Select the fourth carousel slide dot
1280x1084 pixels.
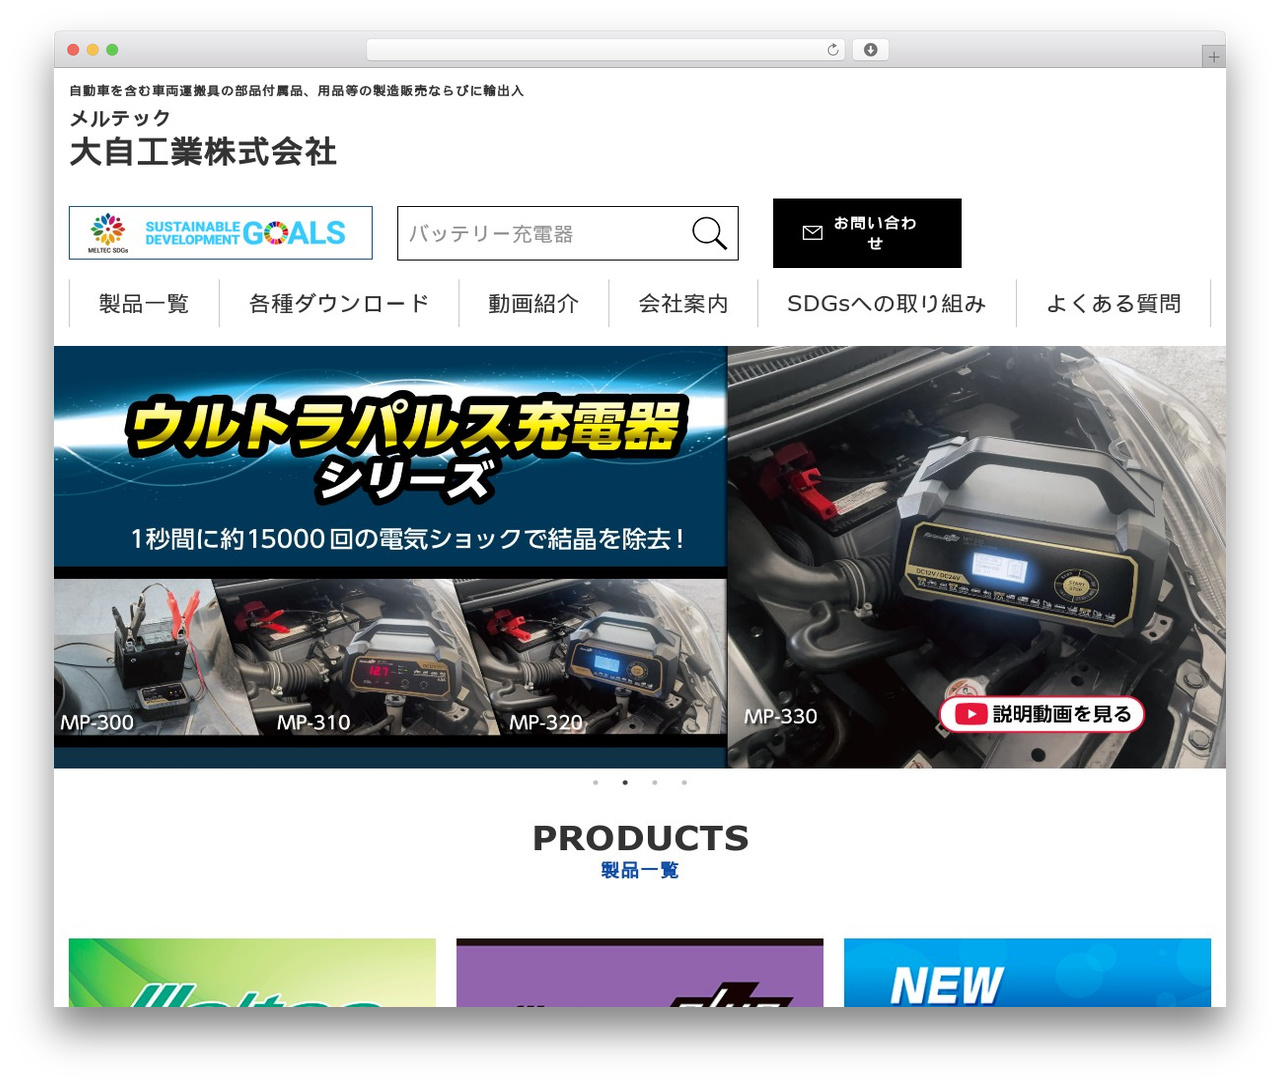click(x=684, y=782)
